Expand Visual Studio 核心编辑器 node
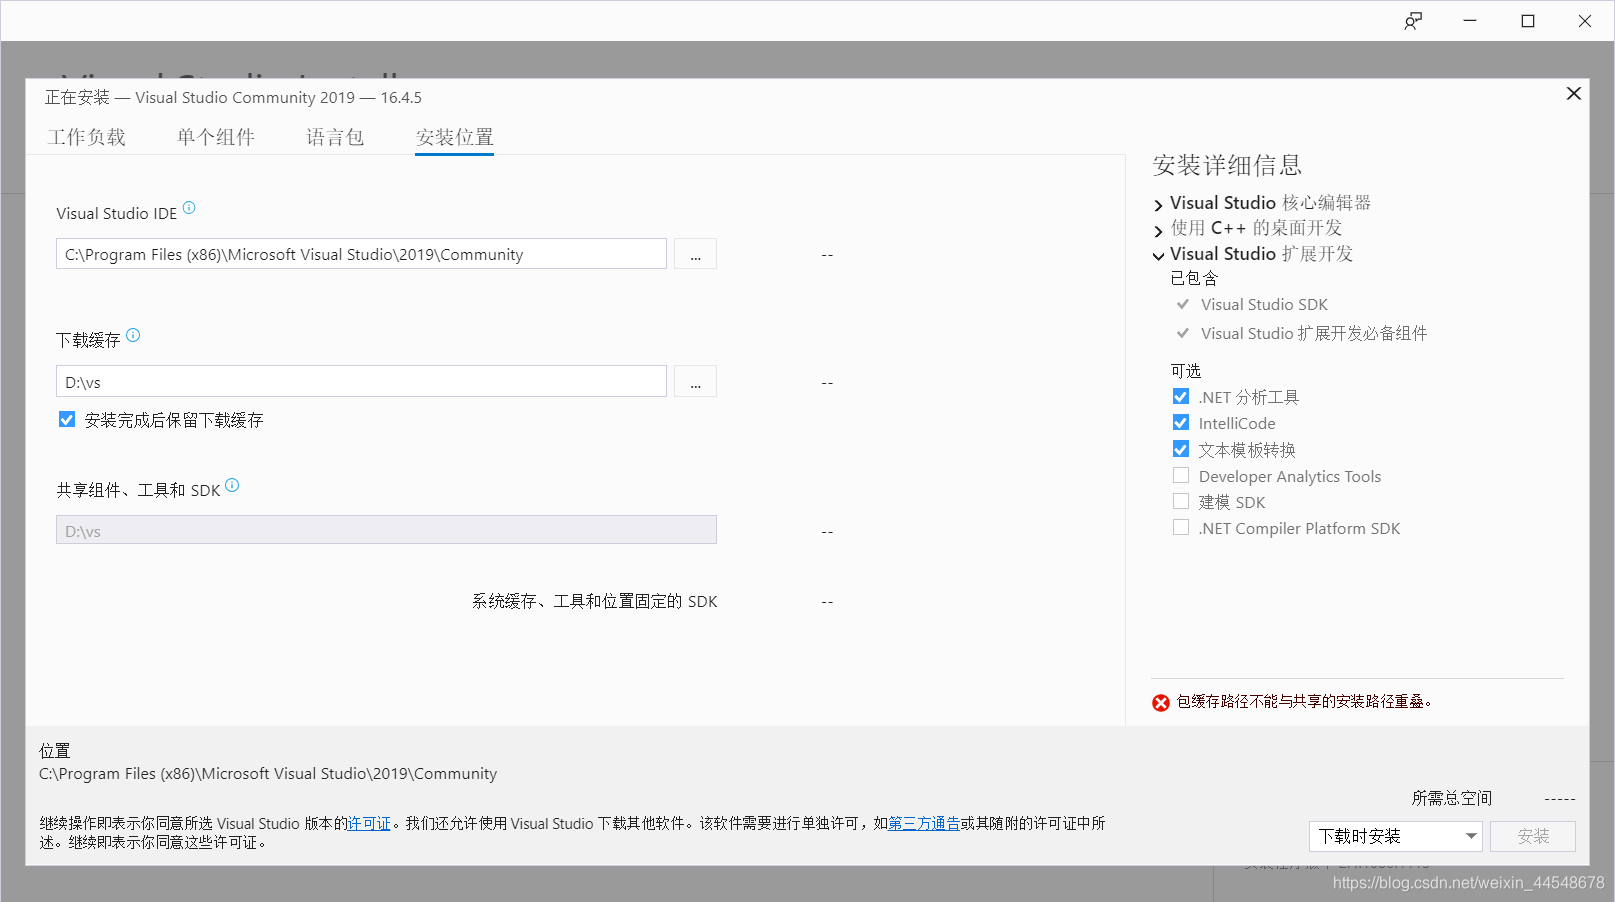This screenshot has width=1615, height=902. (x=1159, y=205)
